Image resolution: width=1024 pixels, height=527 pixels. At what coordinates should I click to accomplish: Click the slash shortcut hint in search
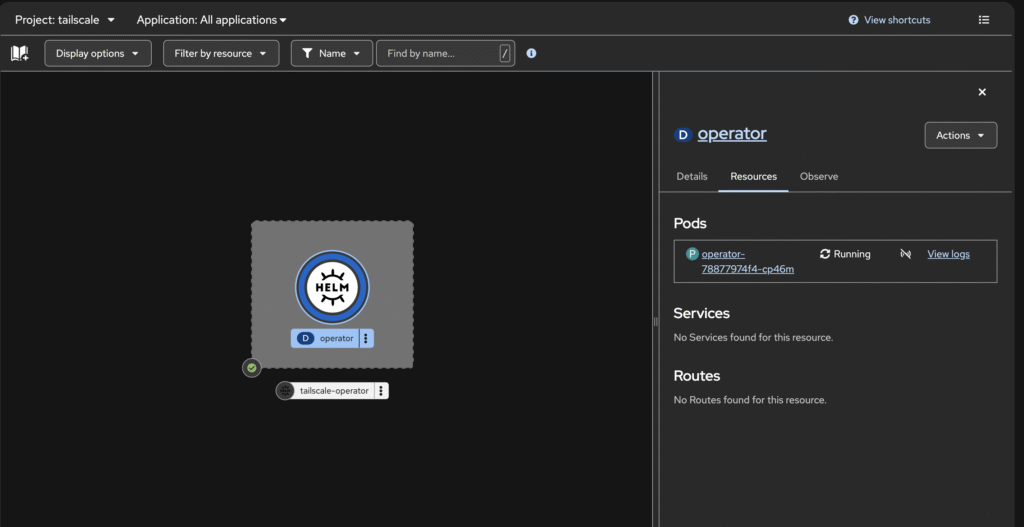pos(504,54)
